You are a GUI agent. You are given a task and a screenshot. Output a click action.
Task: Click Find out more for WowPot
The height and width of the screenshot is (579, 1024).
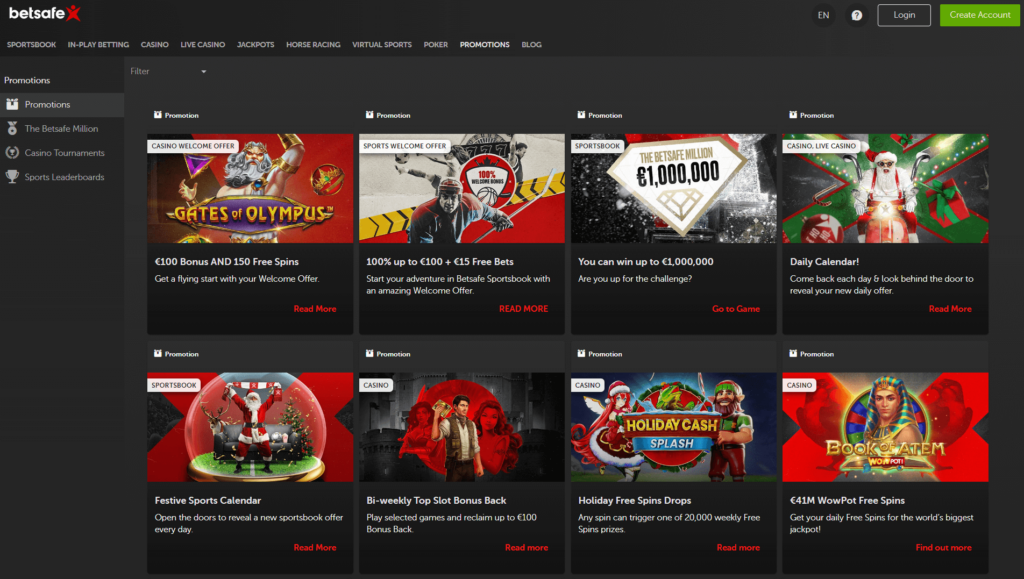(943, 548)
